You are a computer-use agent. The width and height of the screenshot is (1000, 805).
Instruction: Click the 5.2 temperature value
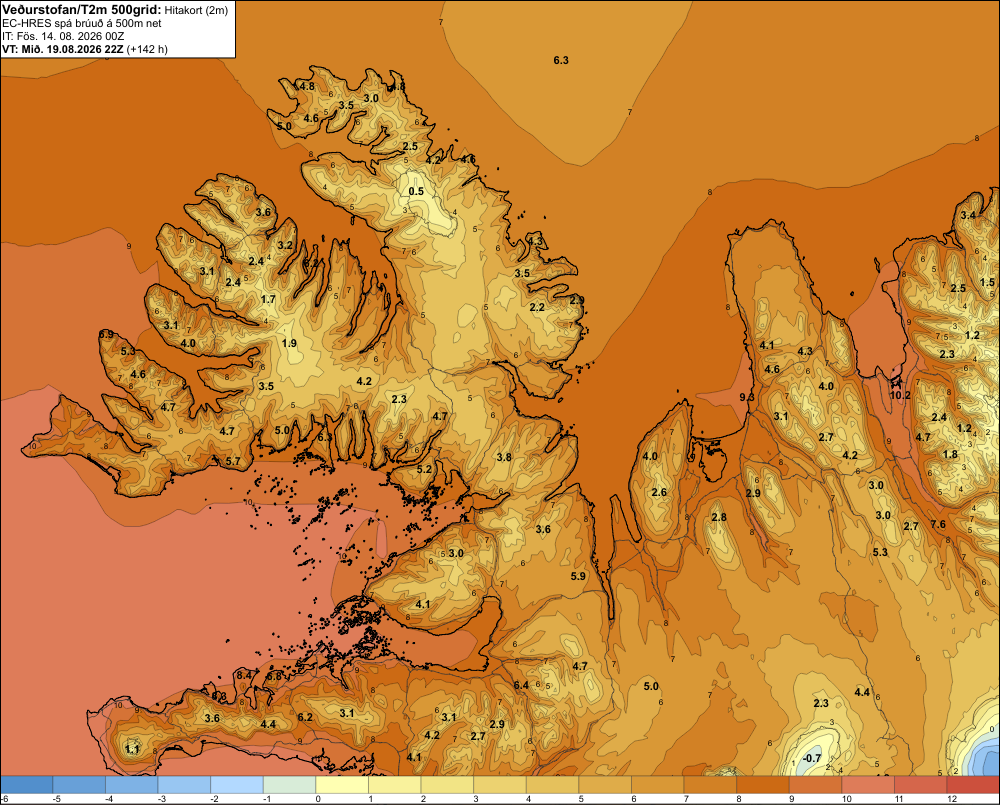click(424, 469)
